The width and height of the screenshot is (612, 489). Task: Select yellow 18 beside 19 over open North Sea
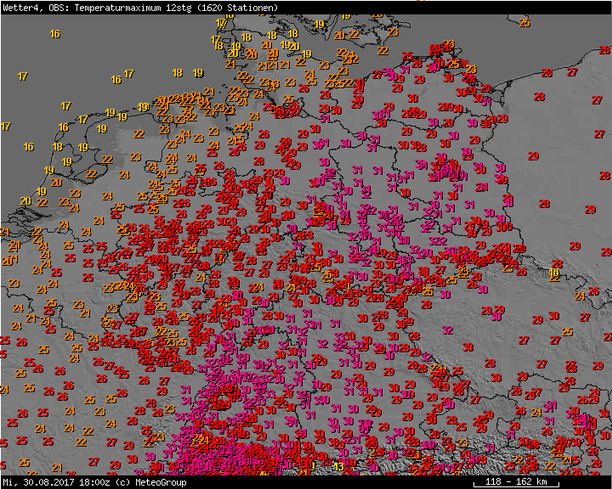(x=177, y=73)
